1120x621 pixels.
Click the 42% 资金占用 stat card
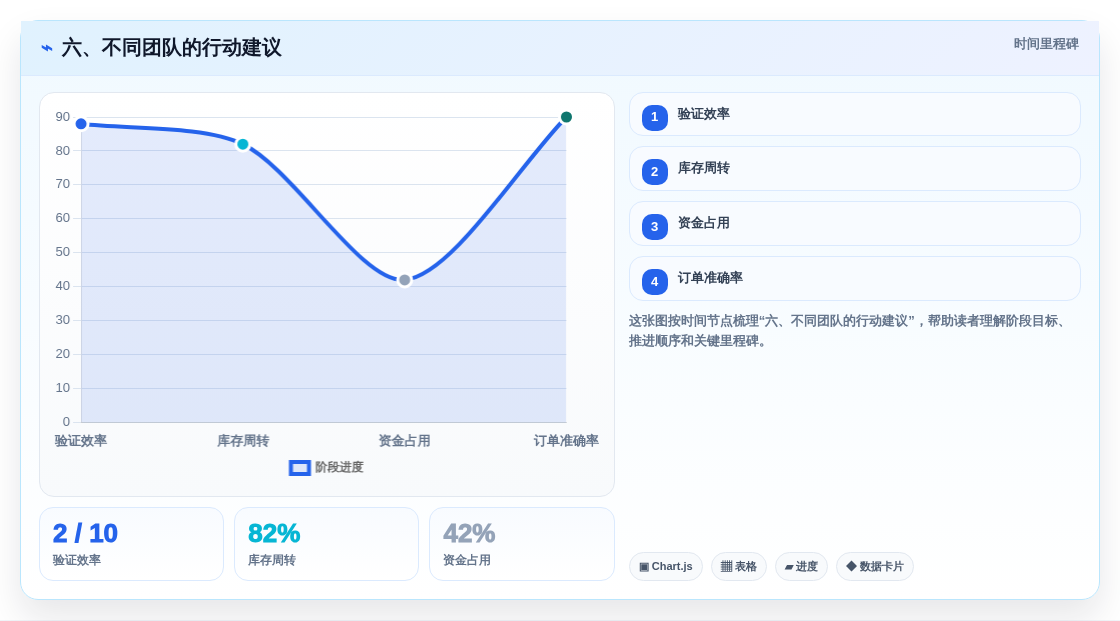521,545
